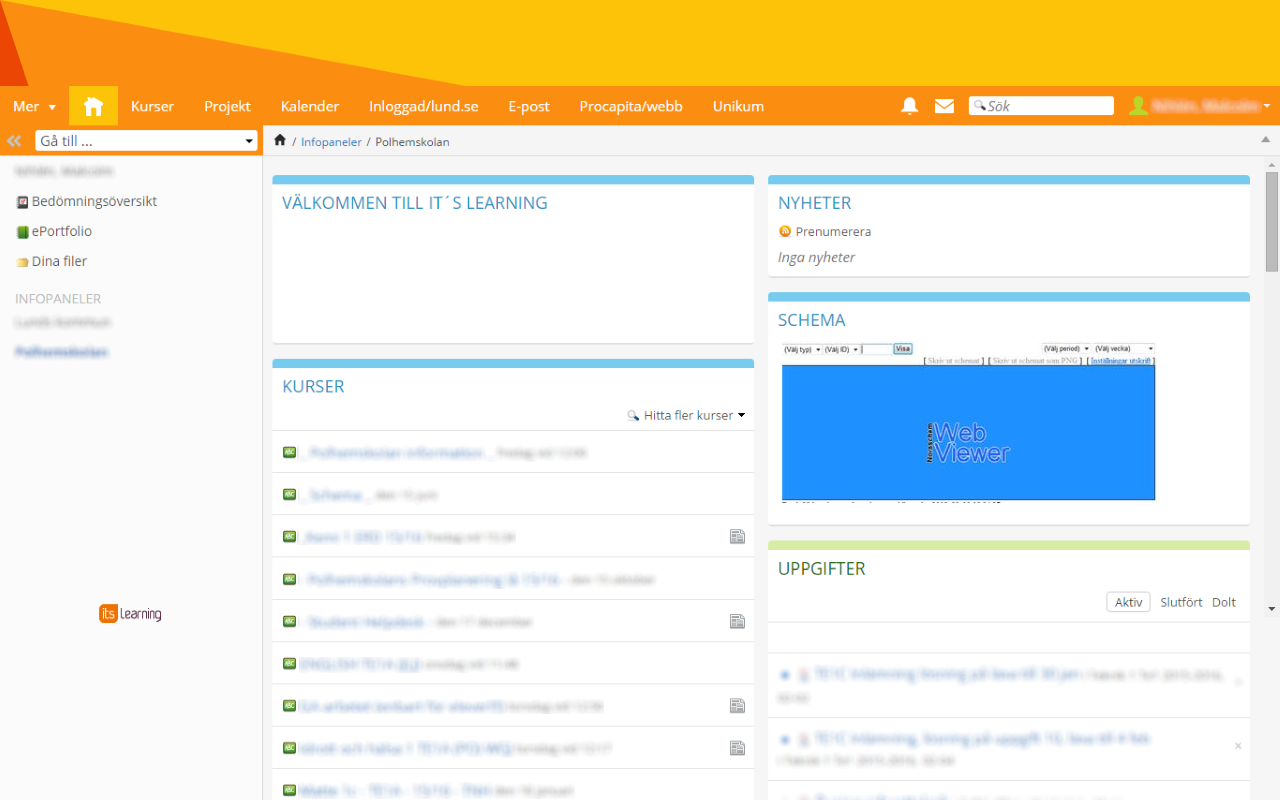
Task: Click the schema text input before Visa
Action: click(x=877, y=349)
